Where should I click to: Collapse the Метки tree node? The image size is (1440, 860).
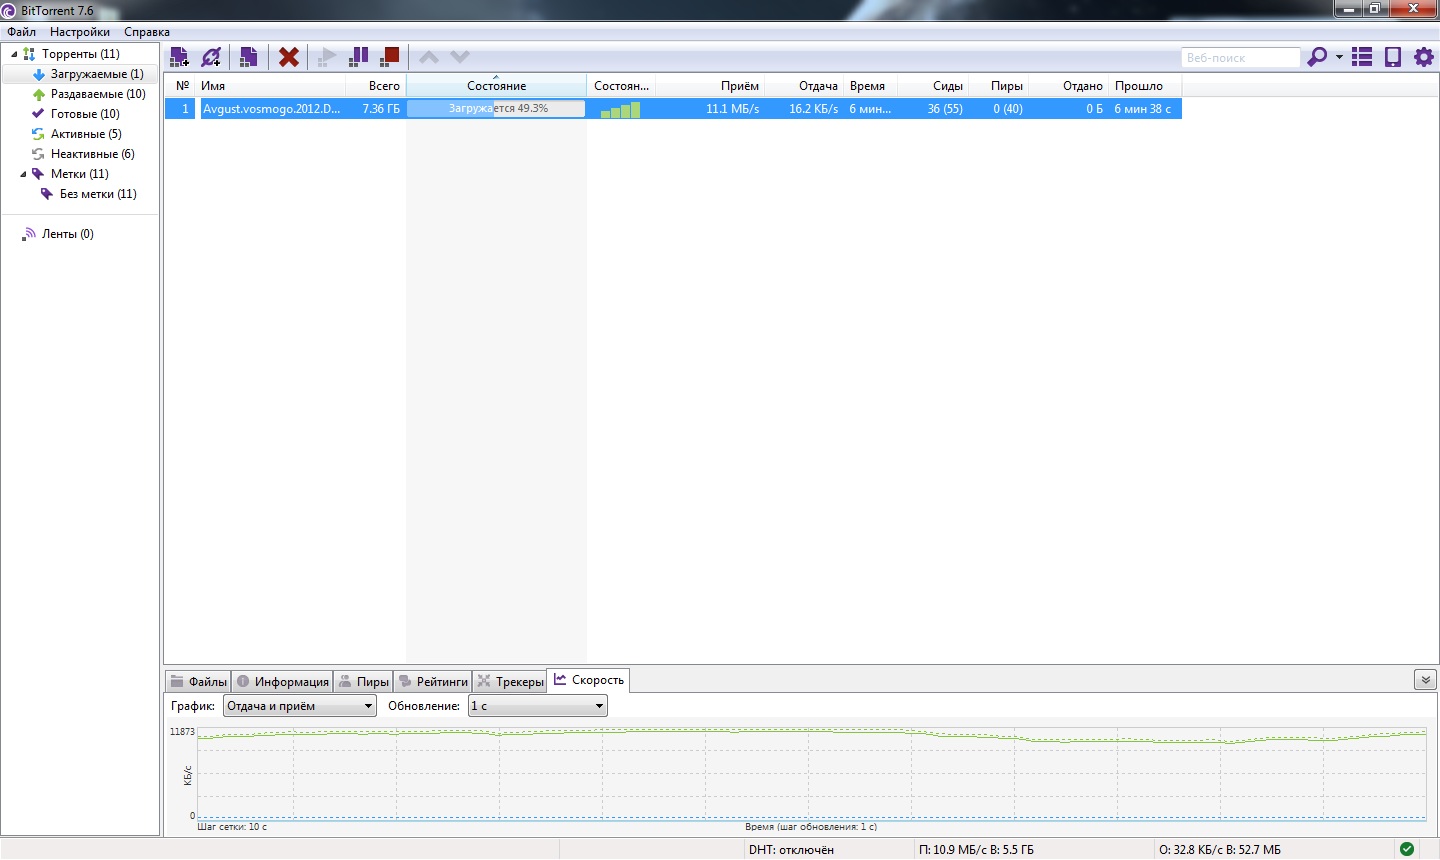pyautogui.click(x=23, y=174)
